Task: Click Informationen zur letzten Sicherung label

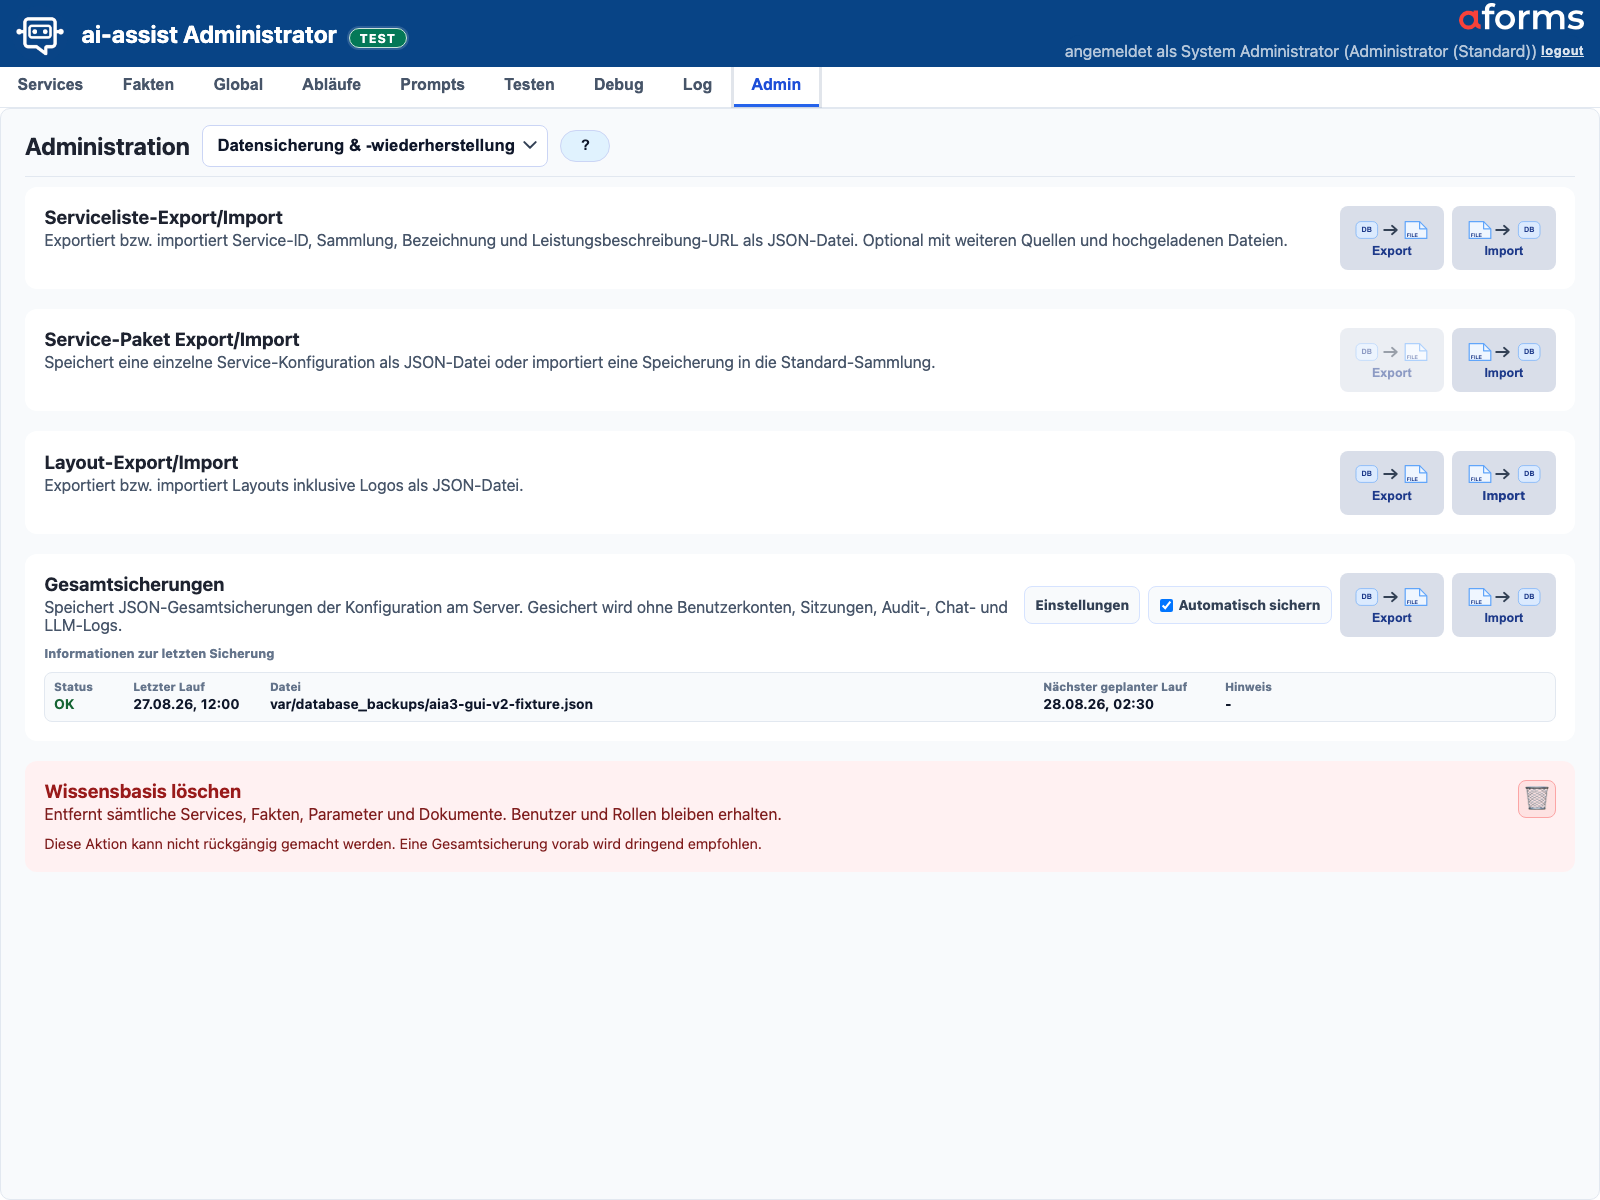Action: [159, 653]
